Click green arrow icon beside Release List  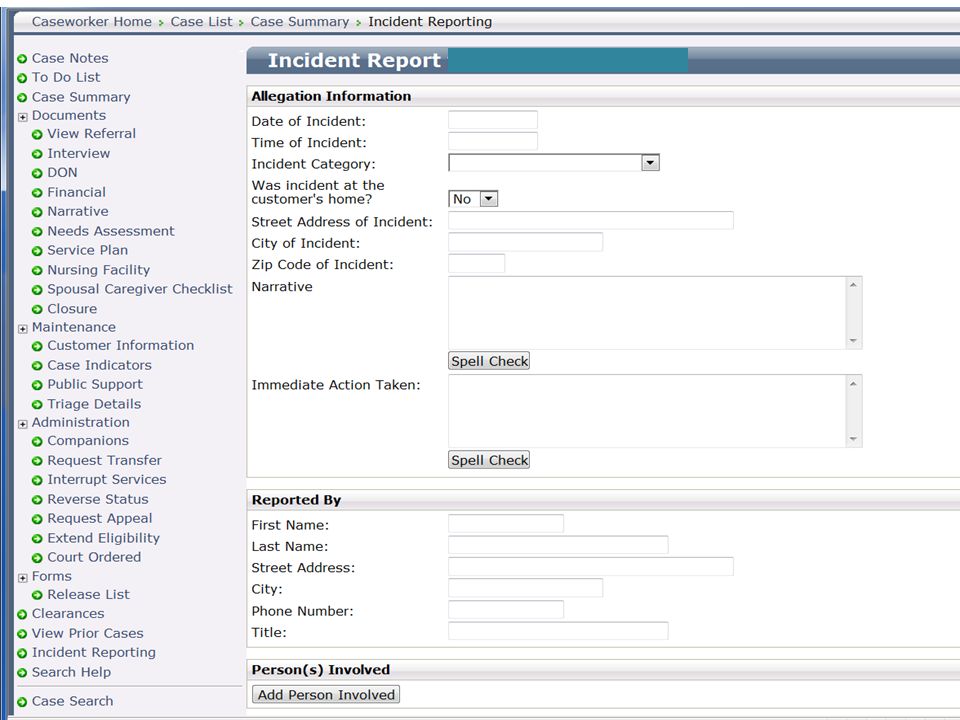click(x=37, y=595)
